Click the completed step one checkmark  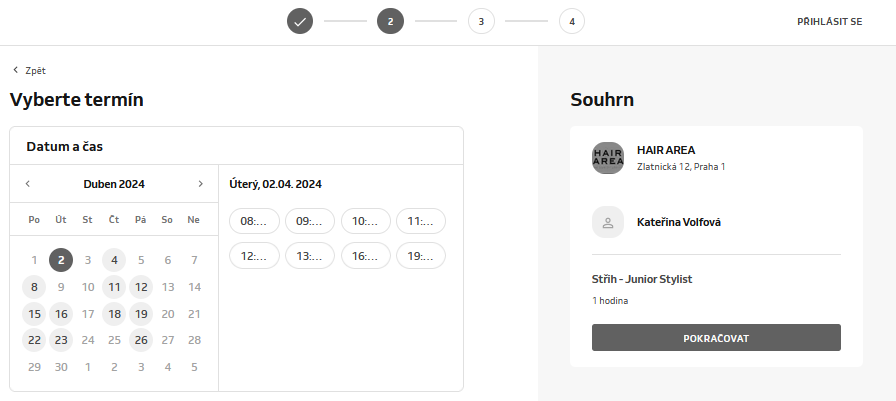(300, 21)
